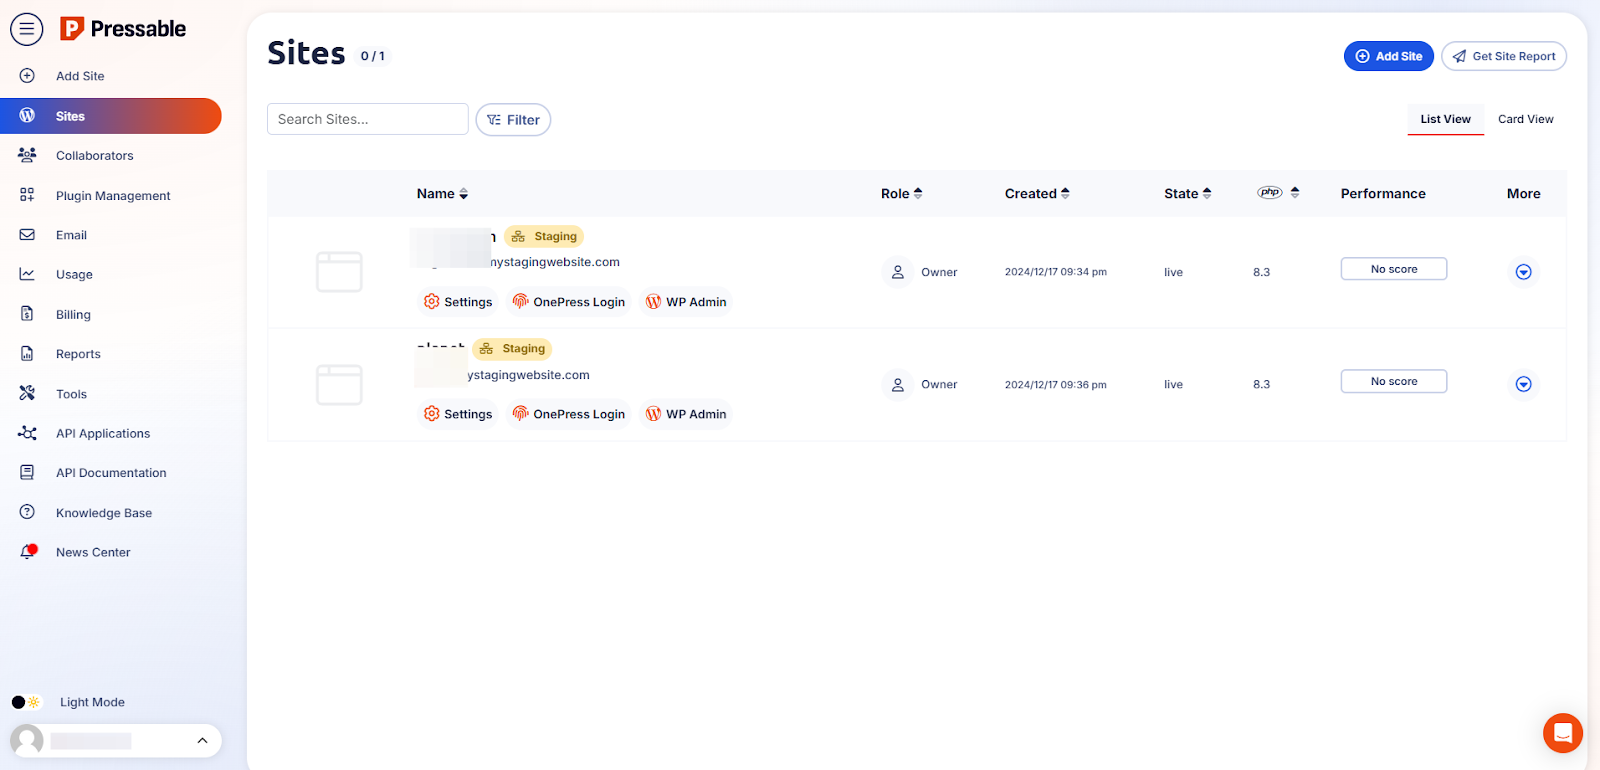The width and height of the screenshot is (1600, 770).
Task: Sort the table by State column
Action: pyautogui.click(x=1187, y=194)
